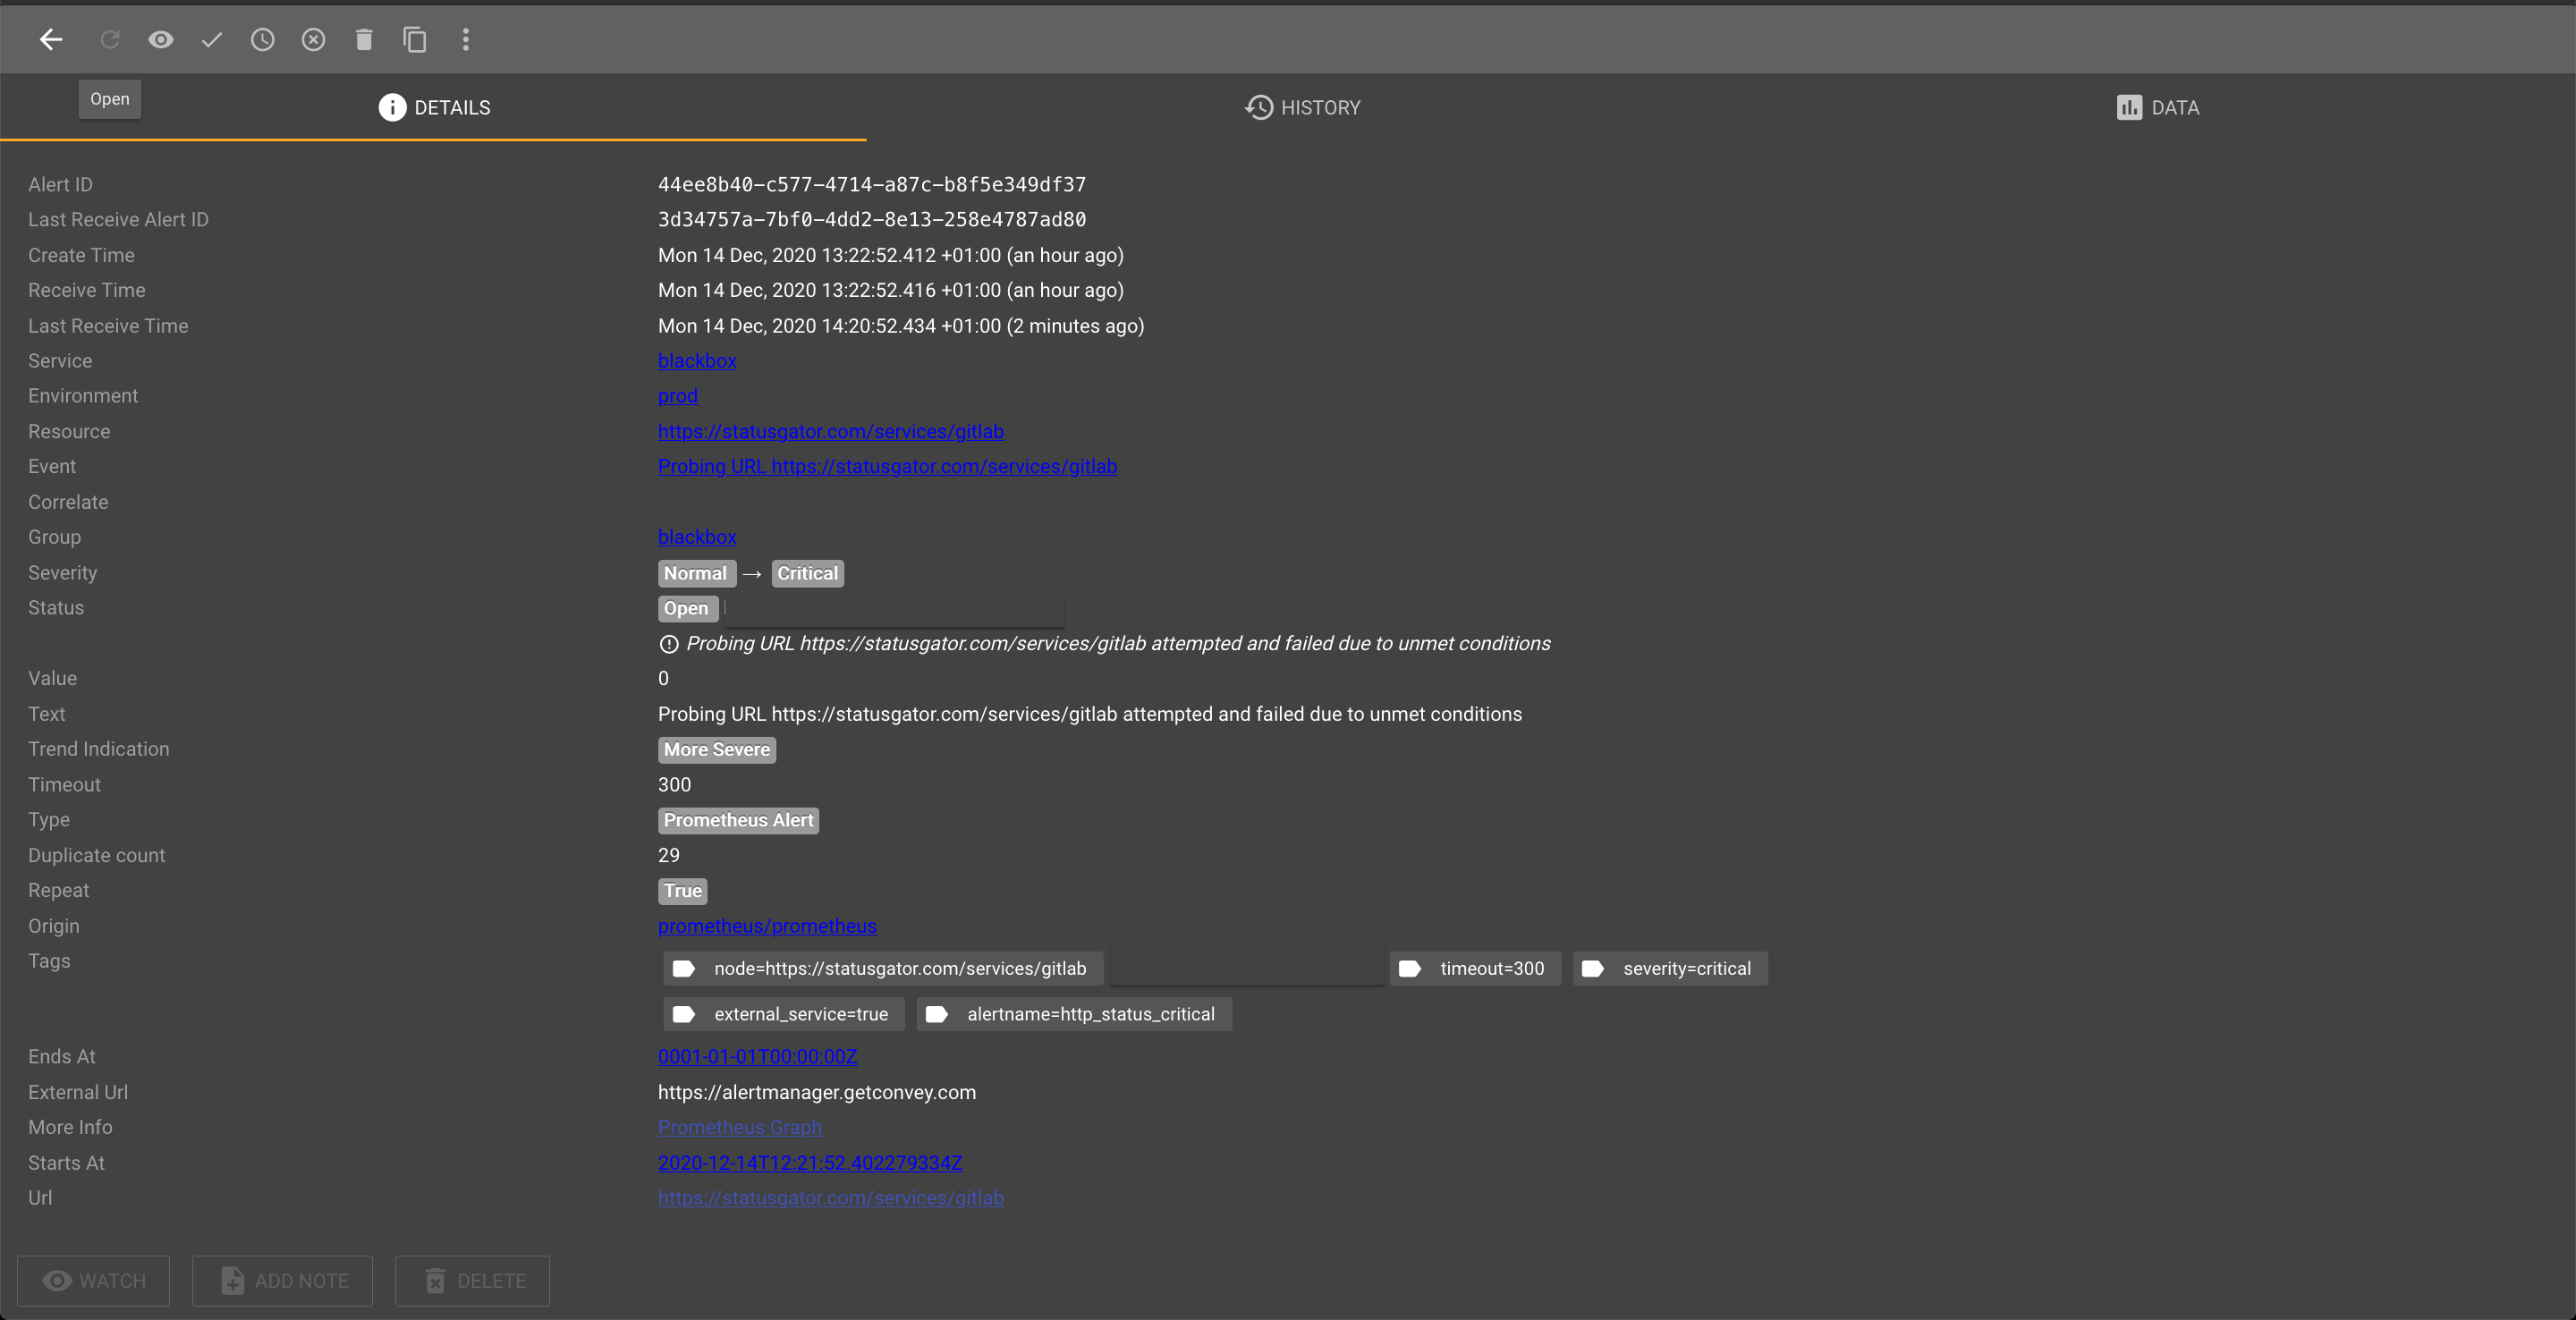
Task: Click the Probing URL event link
Action: 887,466
